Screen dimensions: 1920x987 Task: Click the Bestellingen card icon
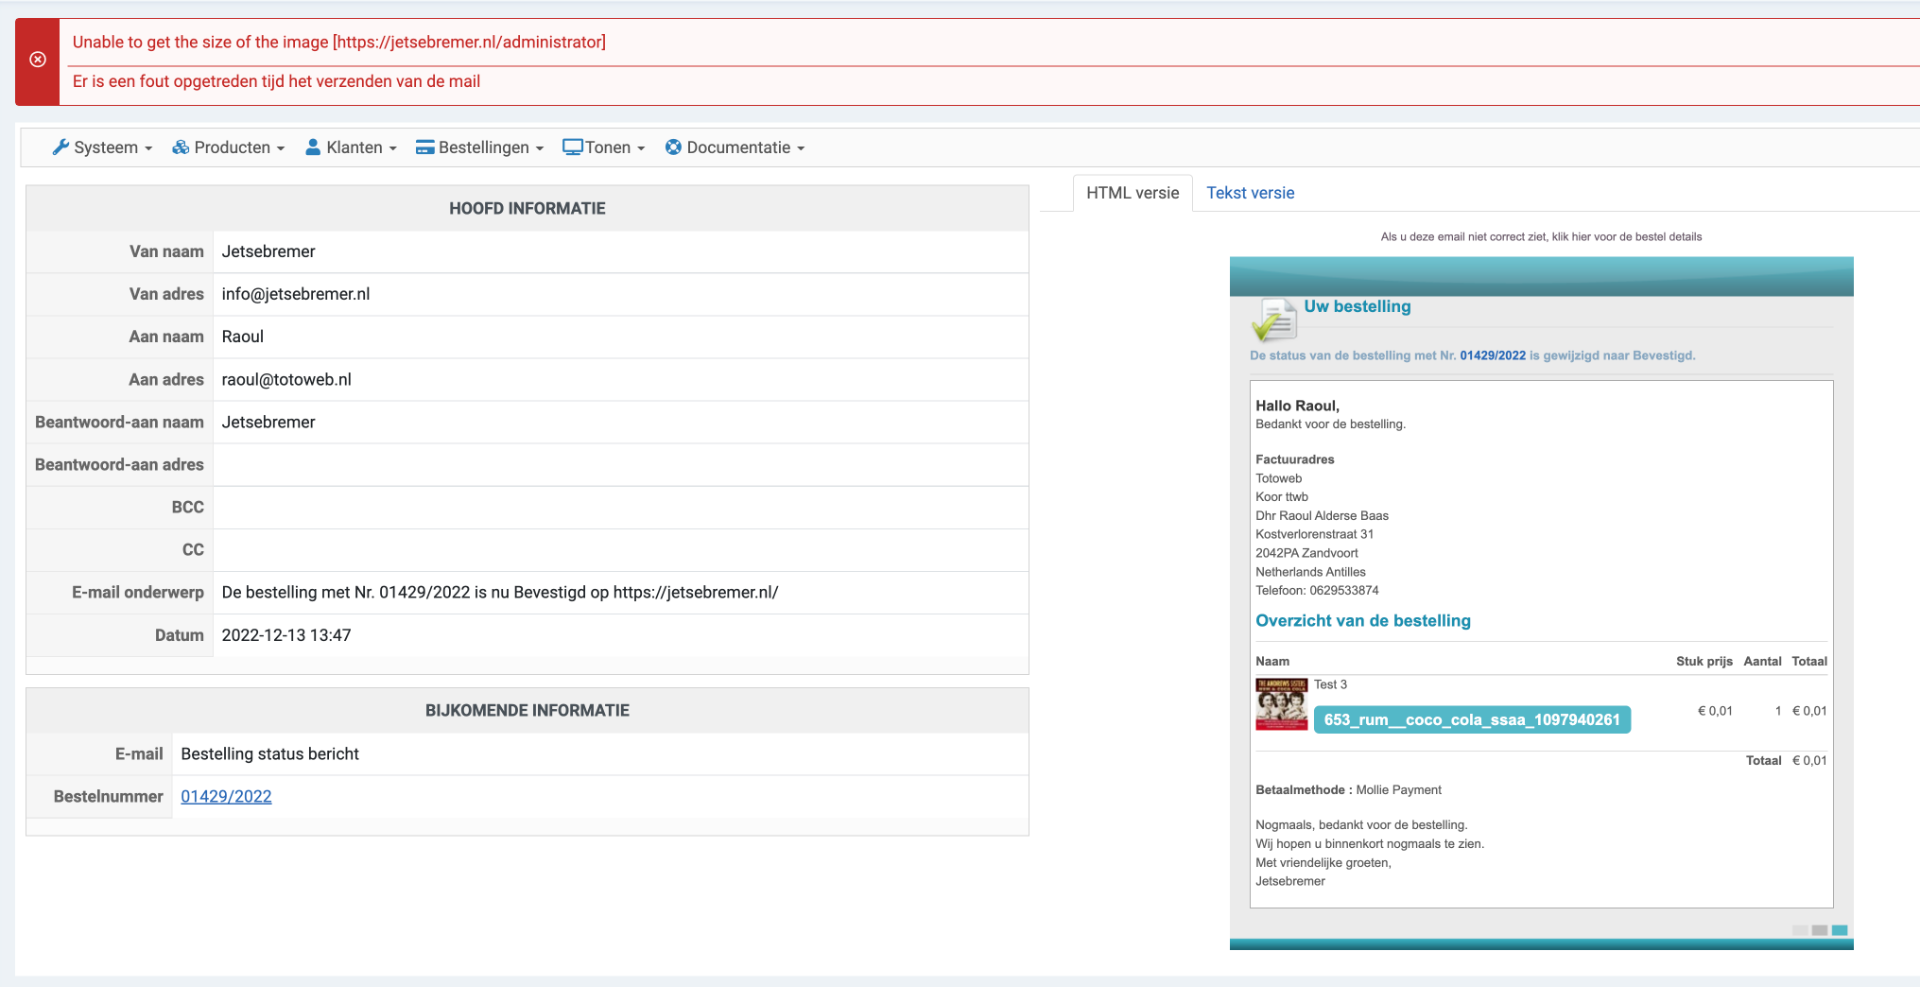(425, 147)
